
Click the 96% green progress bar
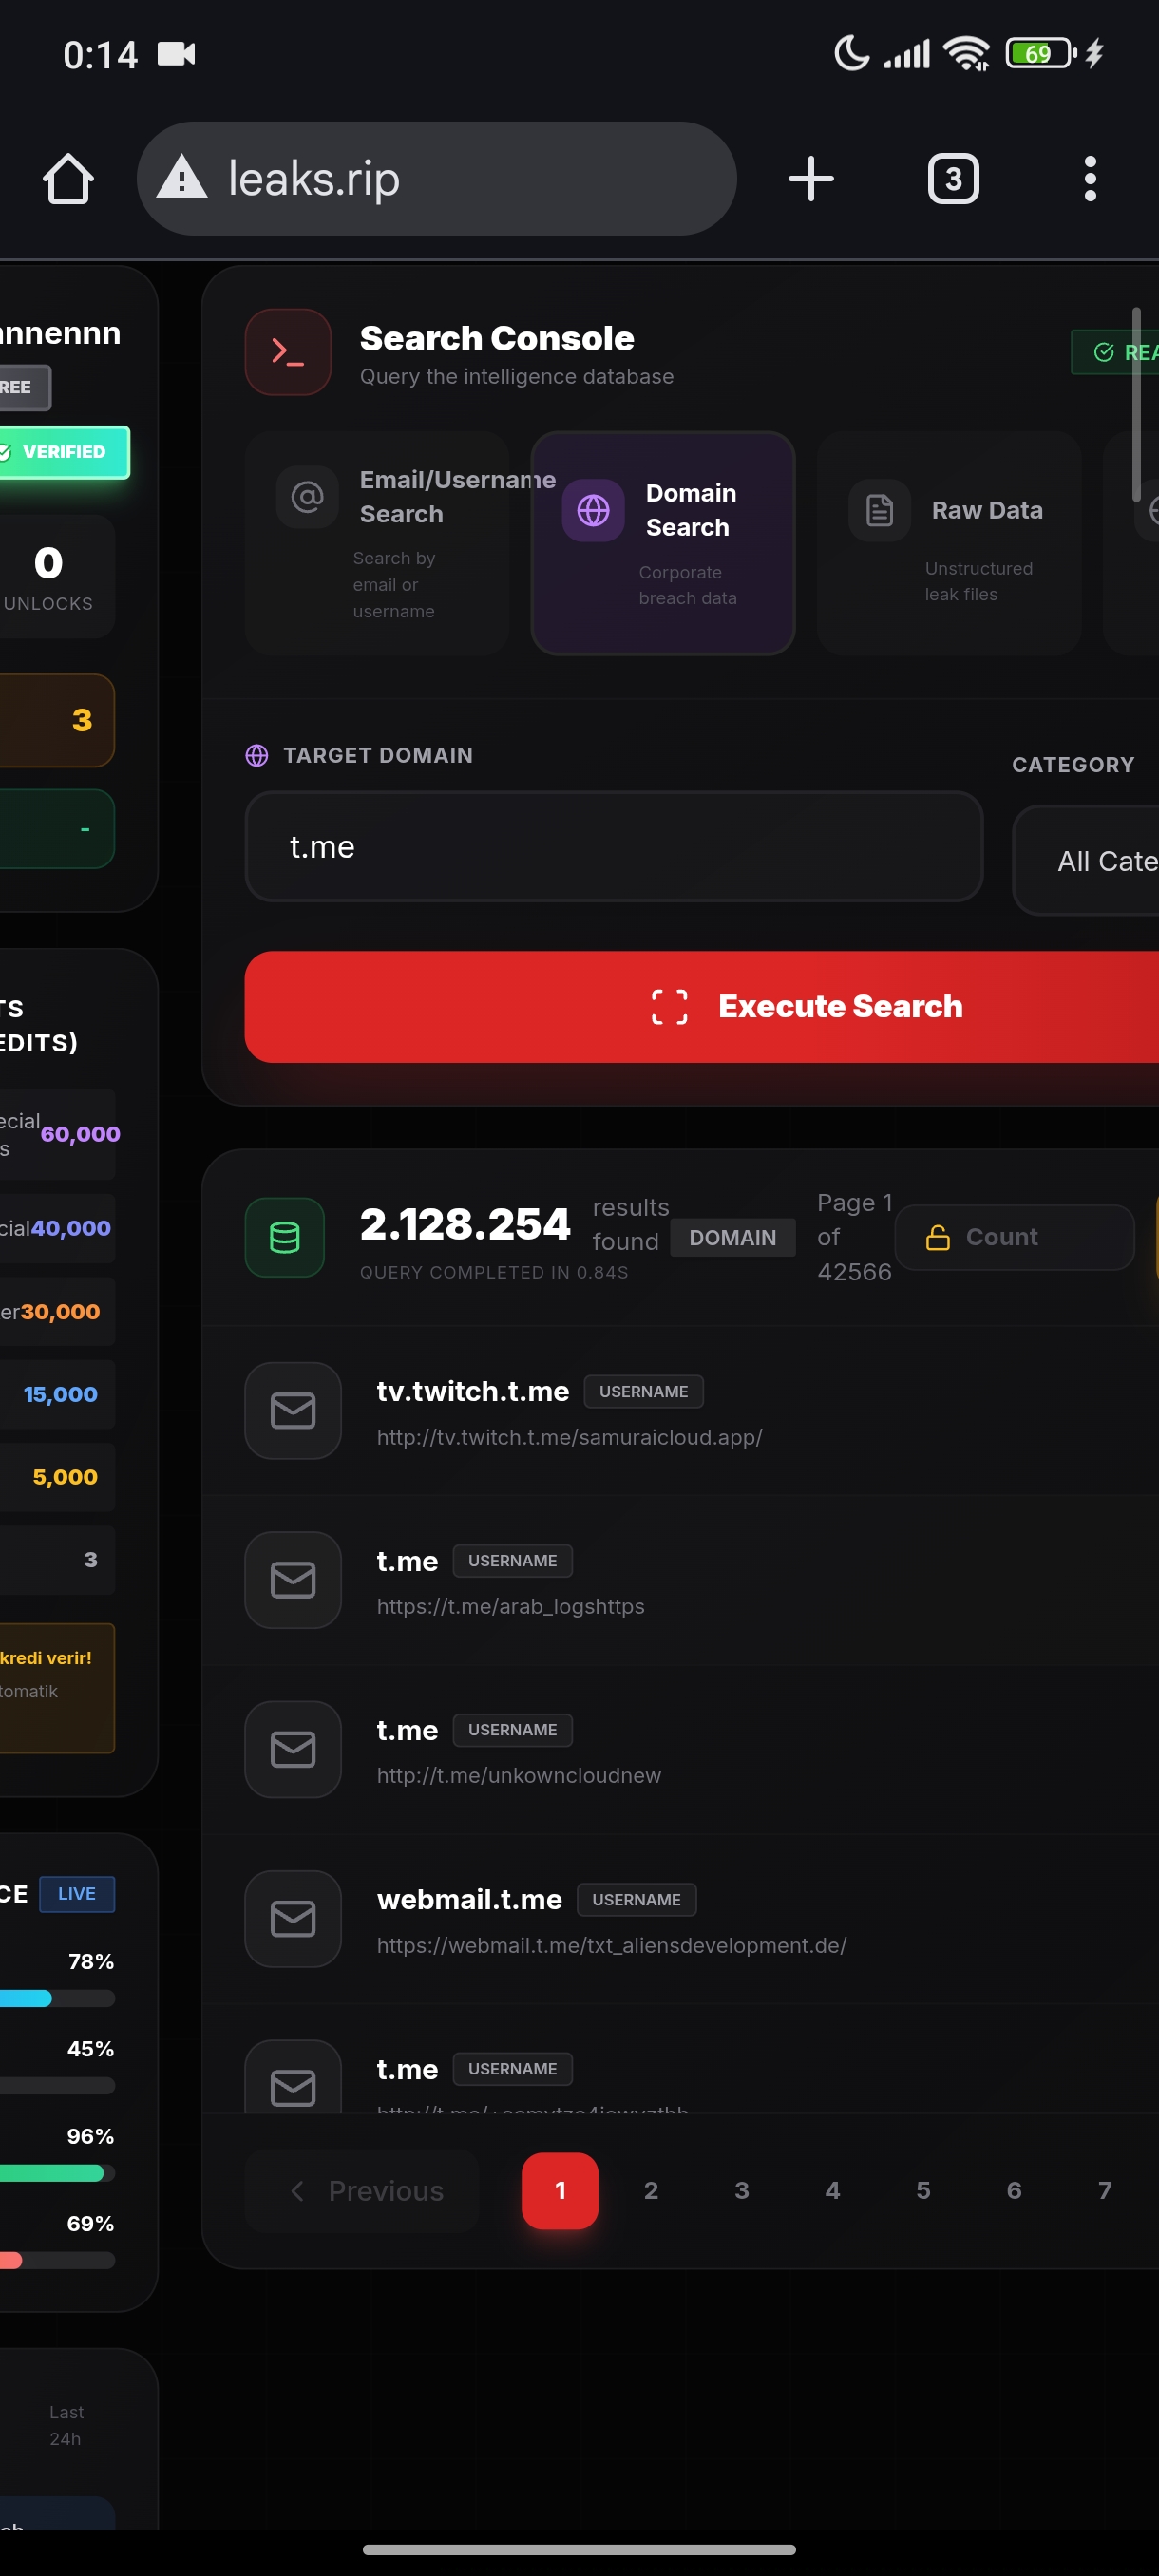coord(57,2173)
